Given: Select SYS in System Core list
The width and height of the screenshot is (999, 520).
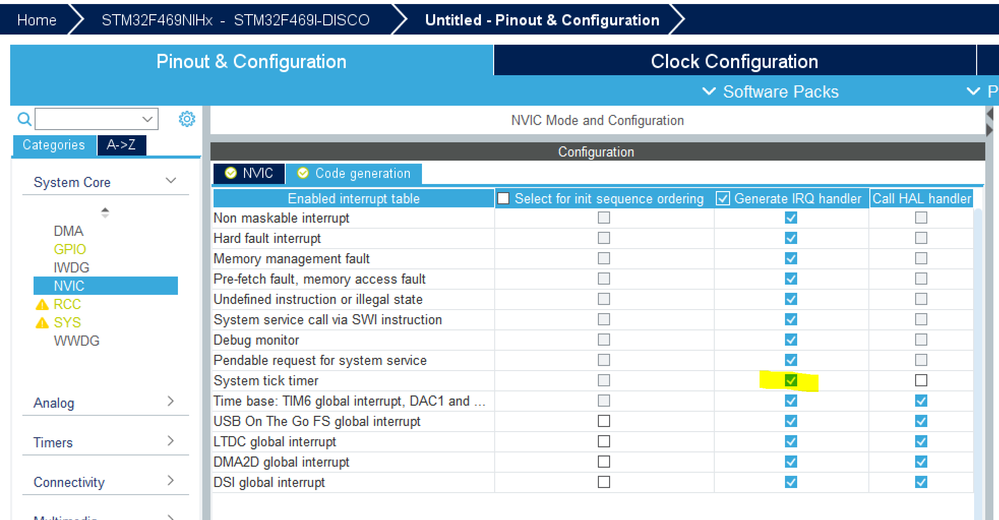Looking at the screenshot, I should click(x=67, y=323).
